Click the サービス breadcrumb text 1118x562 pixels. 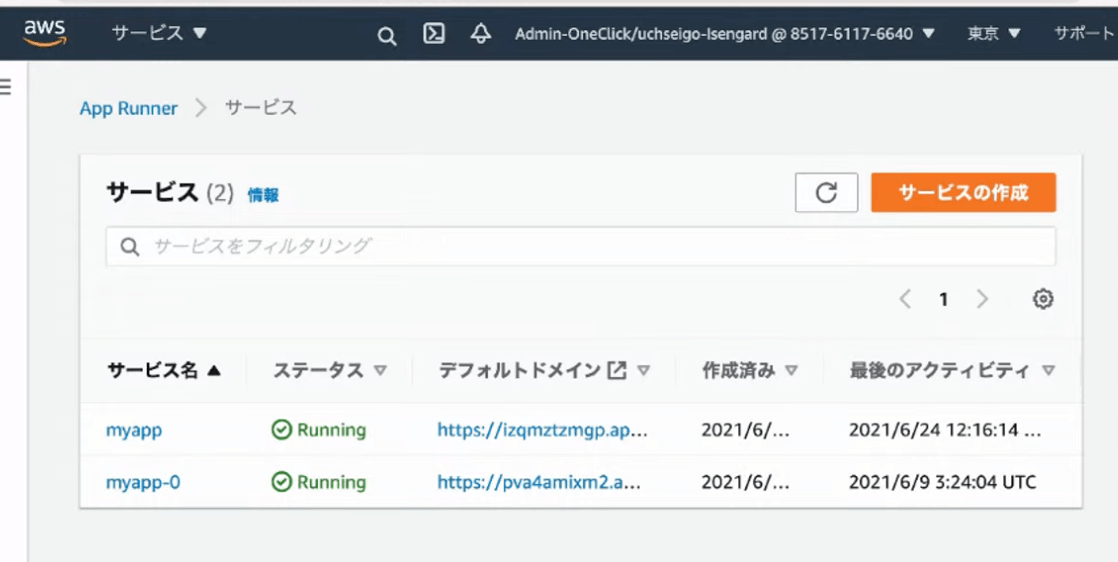coord(260,108)
